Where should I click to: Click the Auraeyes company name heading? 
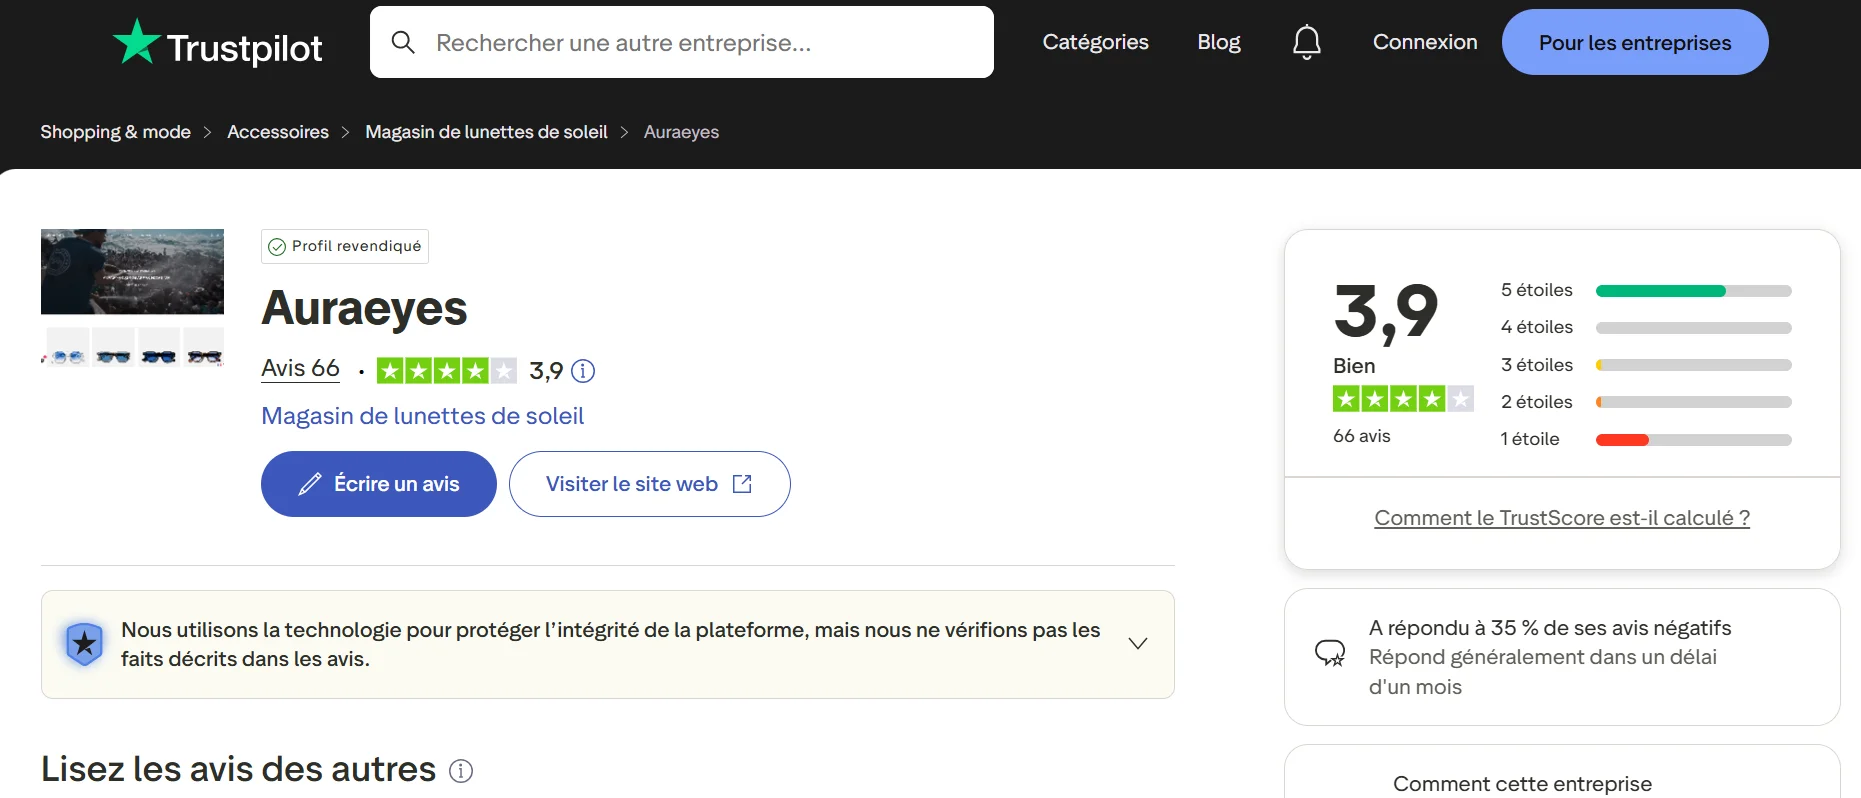tap(364, 308)
